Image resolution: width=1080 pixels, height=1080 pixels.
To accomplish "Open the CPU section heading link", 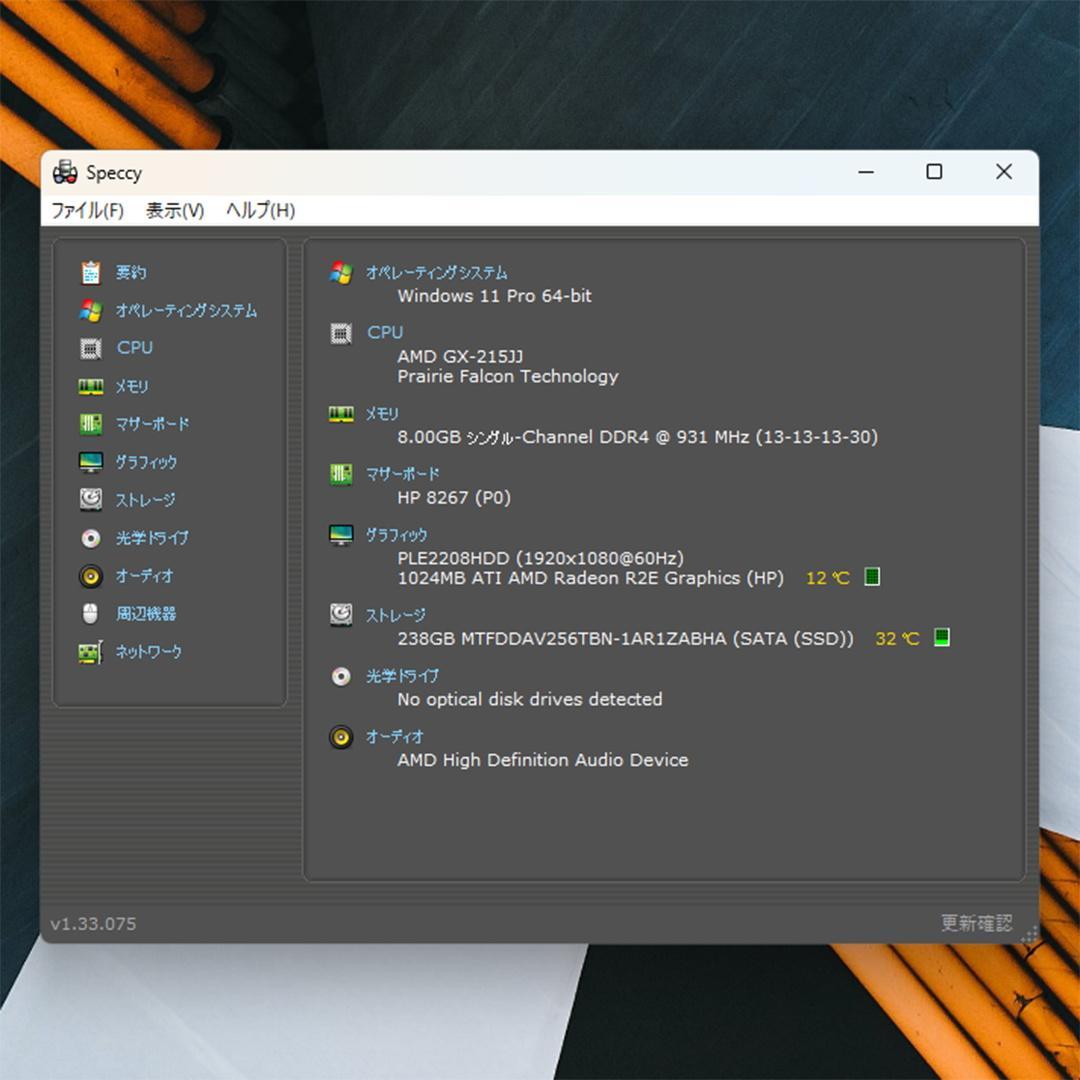I will point(383,332).
